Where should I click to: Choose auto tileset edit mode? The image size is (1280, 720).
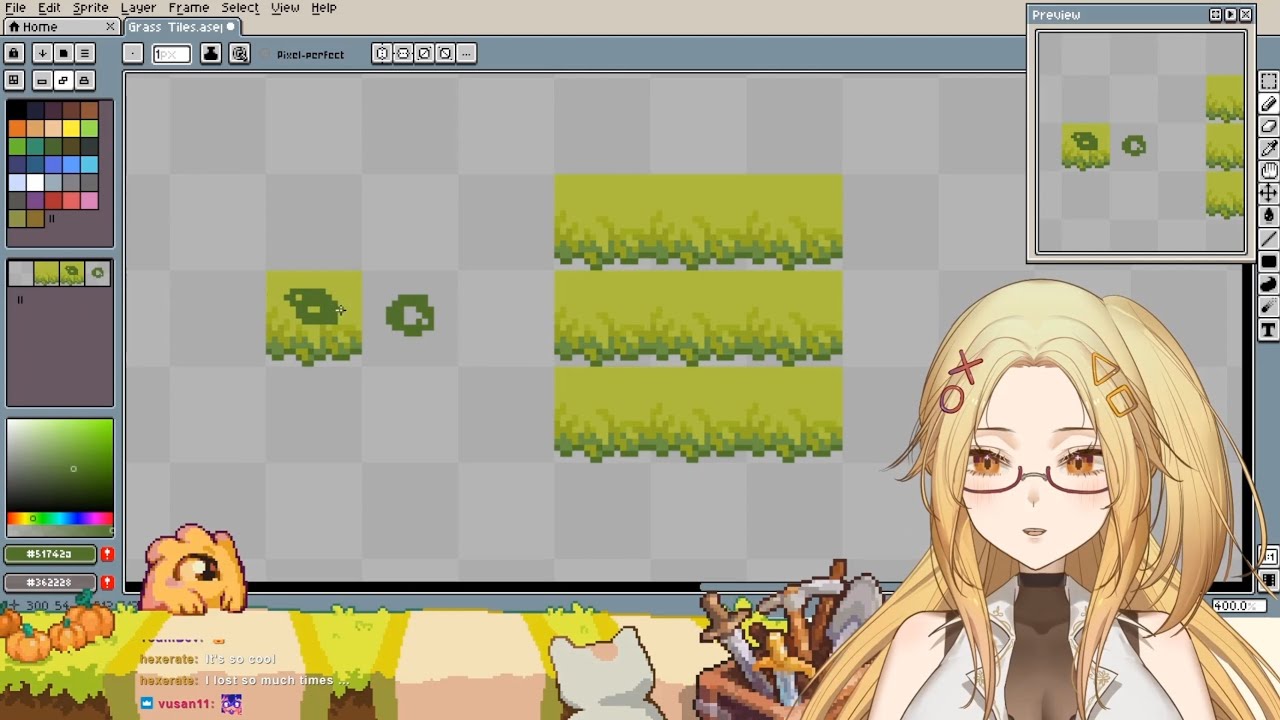pos(63,80)
